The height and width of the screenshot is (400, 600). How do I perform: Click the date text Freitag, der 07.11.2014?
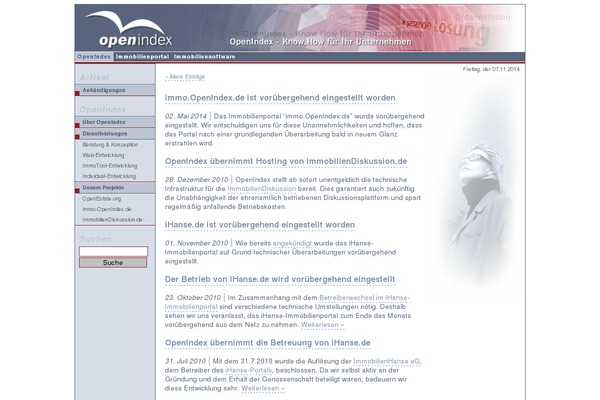click(491, 69)
